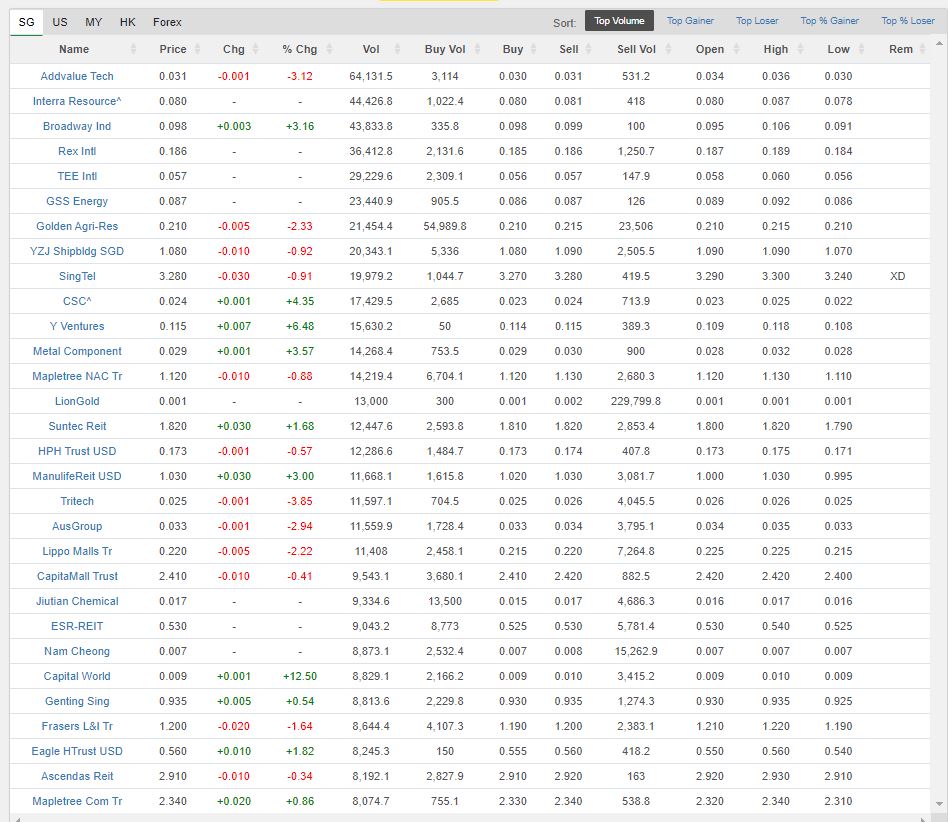948x822 pixels.
Task: Open the MY market tab
Action: (x=94, y=22)
